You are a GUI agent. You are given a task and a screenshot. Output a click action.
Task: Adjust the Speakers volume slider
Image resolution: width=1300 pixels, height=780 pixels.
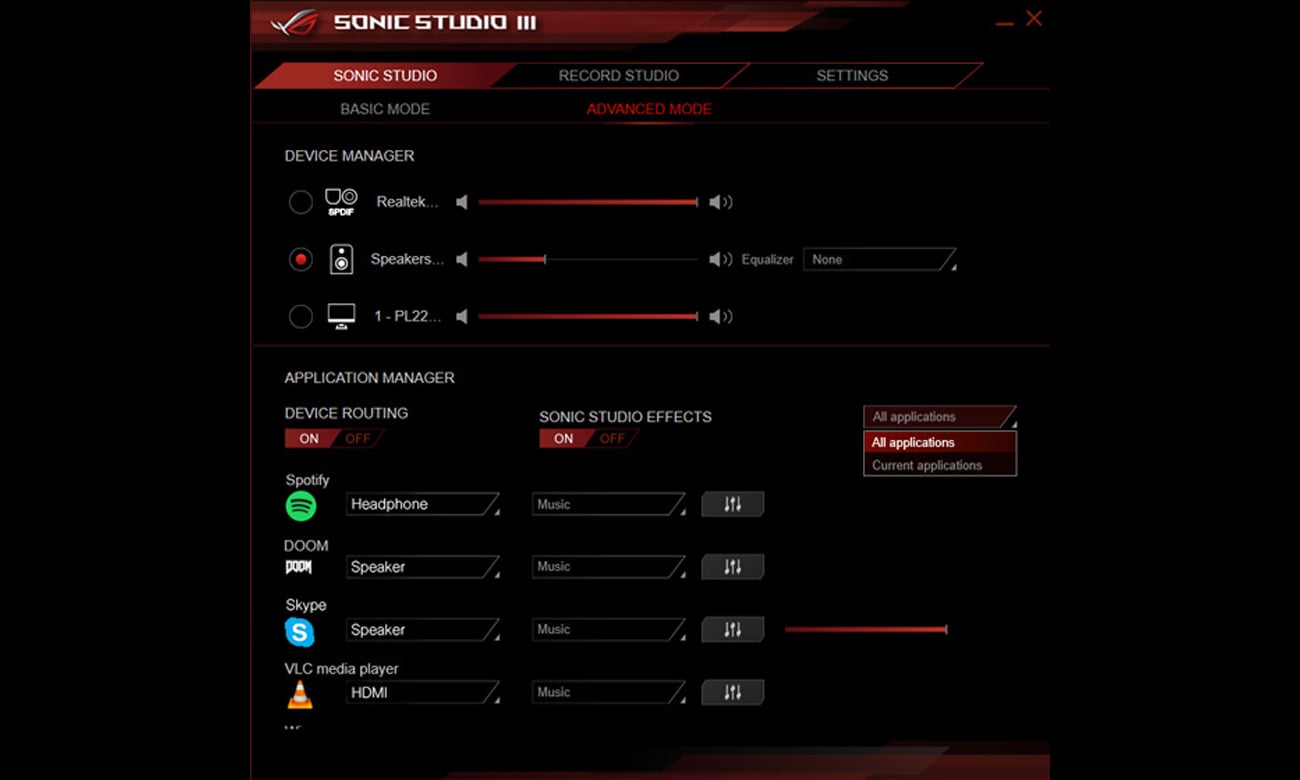point(545,260)
